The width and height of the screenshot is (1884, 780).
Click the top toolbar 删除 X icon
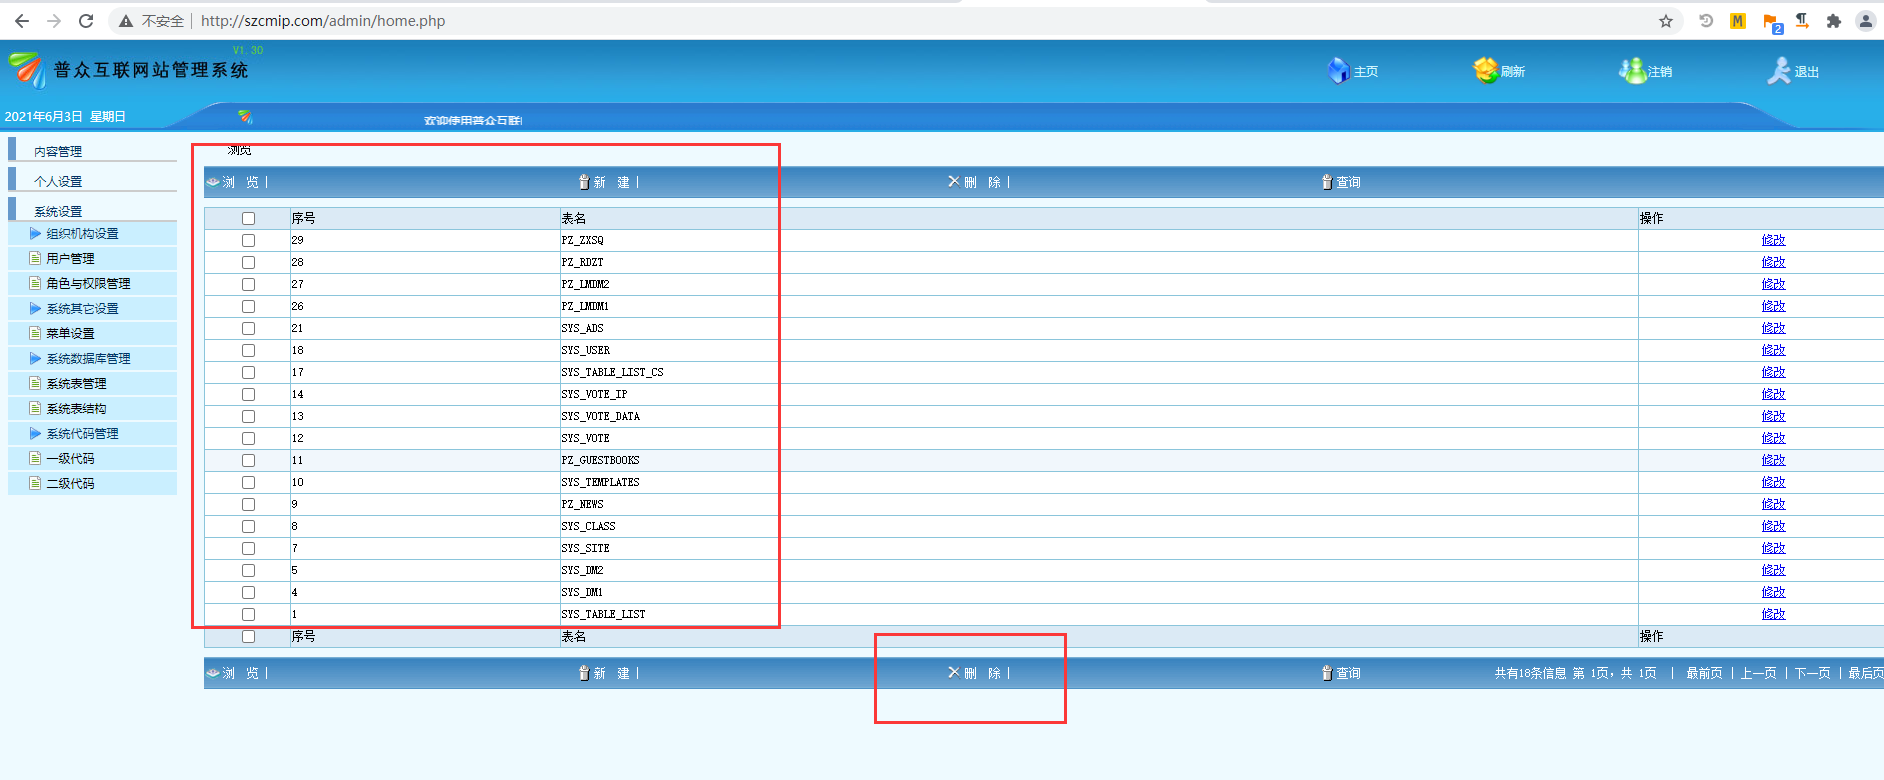pyautogui.click(x=953, y=182)
